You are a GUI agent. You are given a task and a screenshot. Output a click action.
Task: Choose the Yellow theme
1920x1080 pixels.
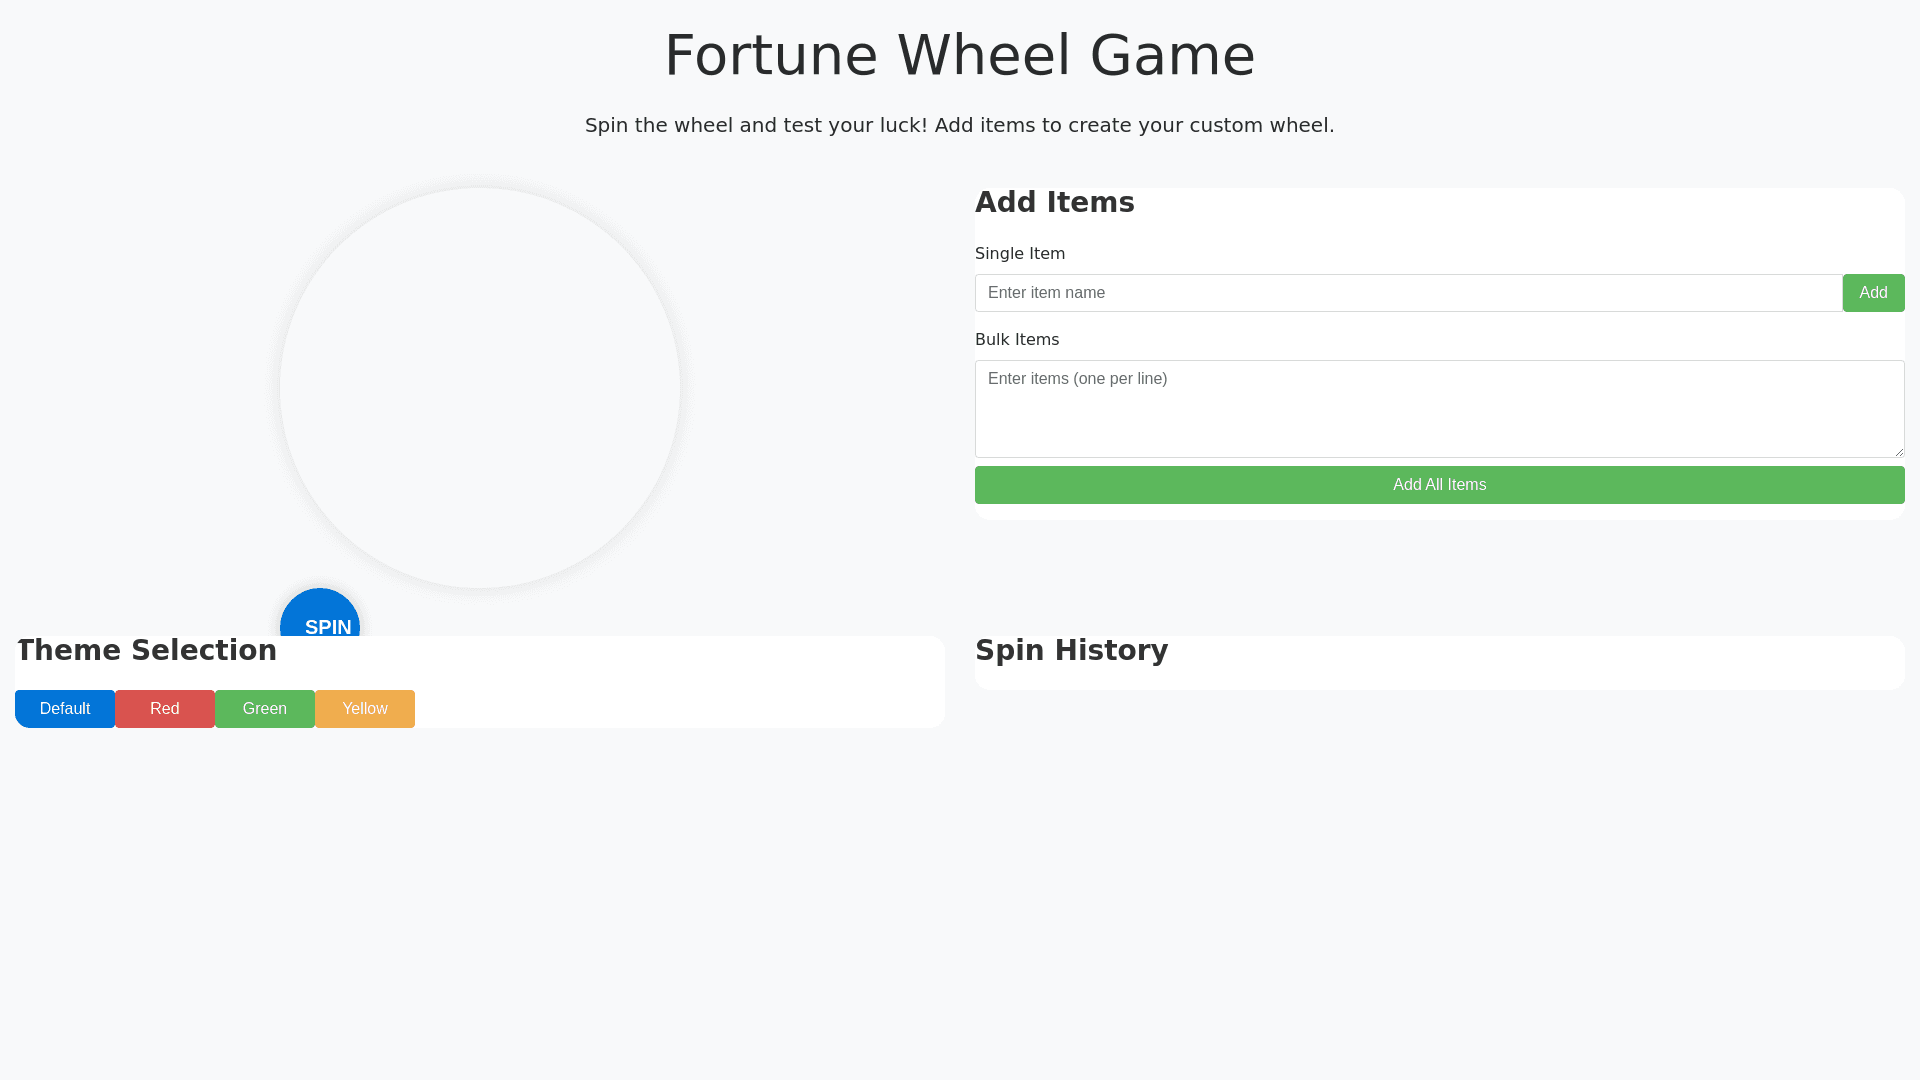365,709
